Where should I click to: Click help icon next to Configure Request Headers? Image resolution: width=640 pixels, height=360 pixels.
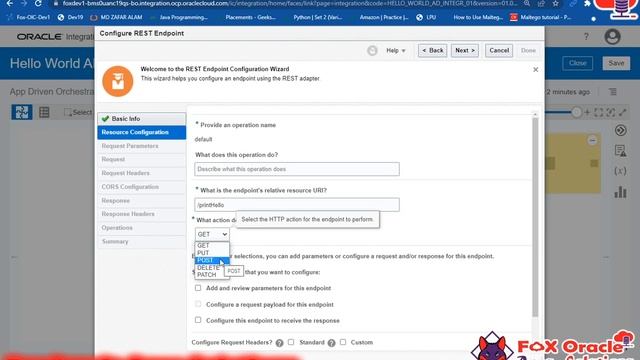[x=279, y=343]
